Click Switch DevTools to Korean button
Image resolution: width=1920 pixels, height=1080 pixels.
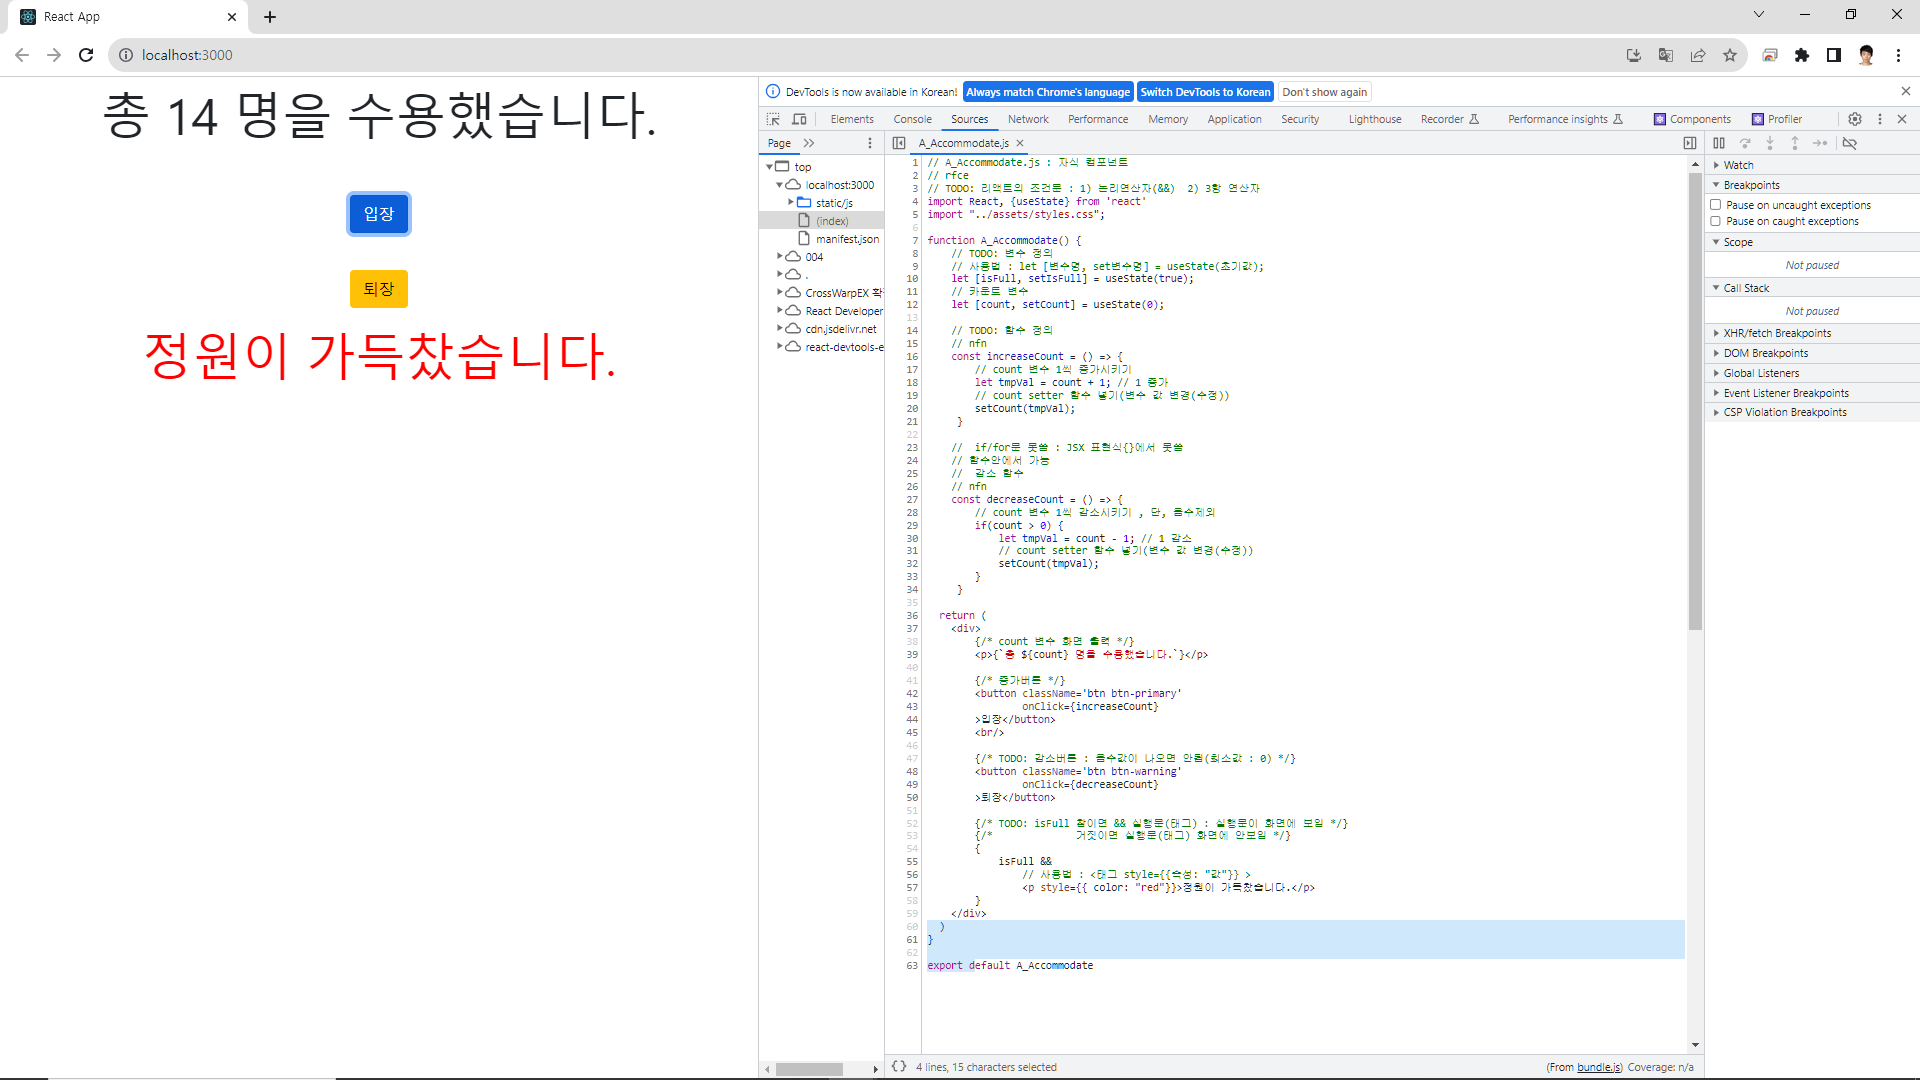click(x=1205, y=92)
